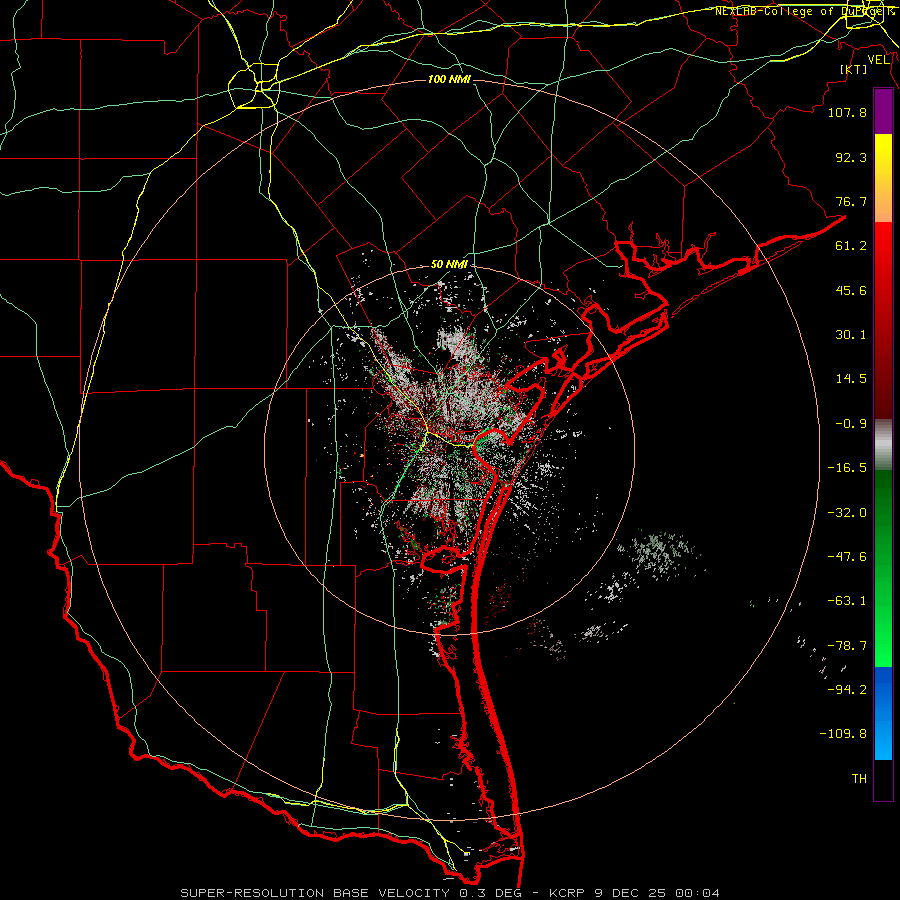
Task: Pick the purple segment of the velocity color bar
Action: (883, 111)
